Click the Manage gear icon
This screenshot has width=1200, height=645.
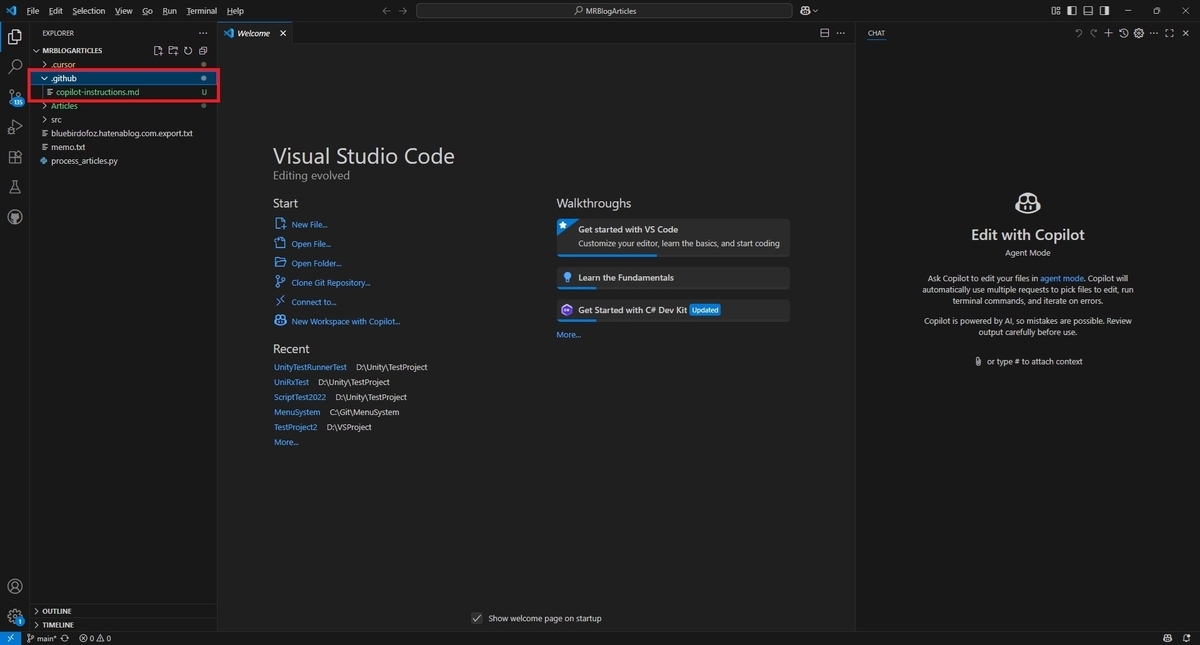[x=15, y=617]
